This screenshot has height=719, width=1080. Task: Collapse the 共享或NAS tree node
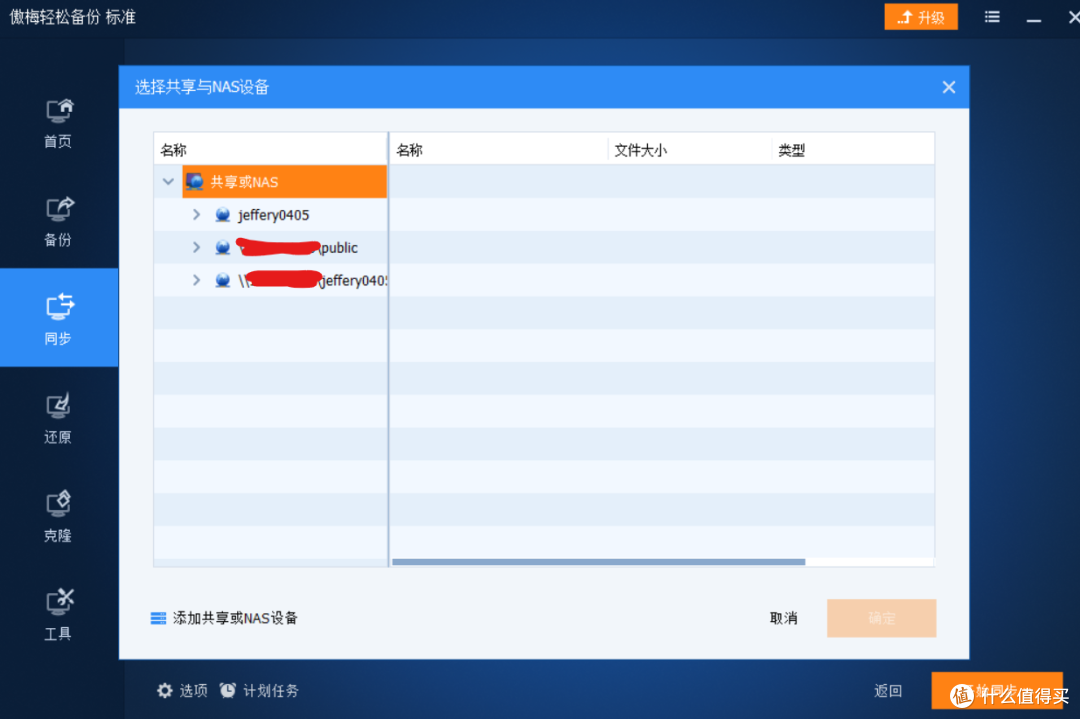(168, 182)
